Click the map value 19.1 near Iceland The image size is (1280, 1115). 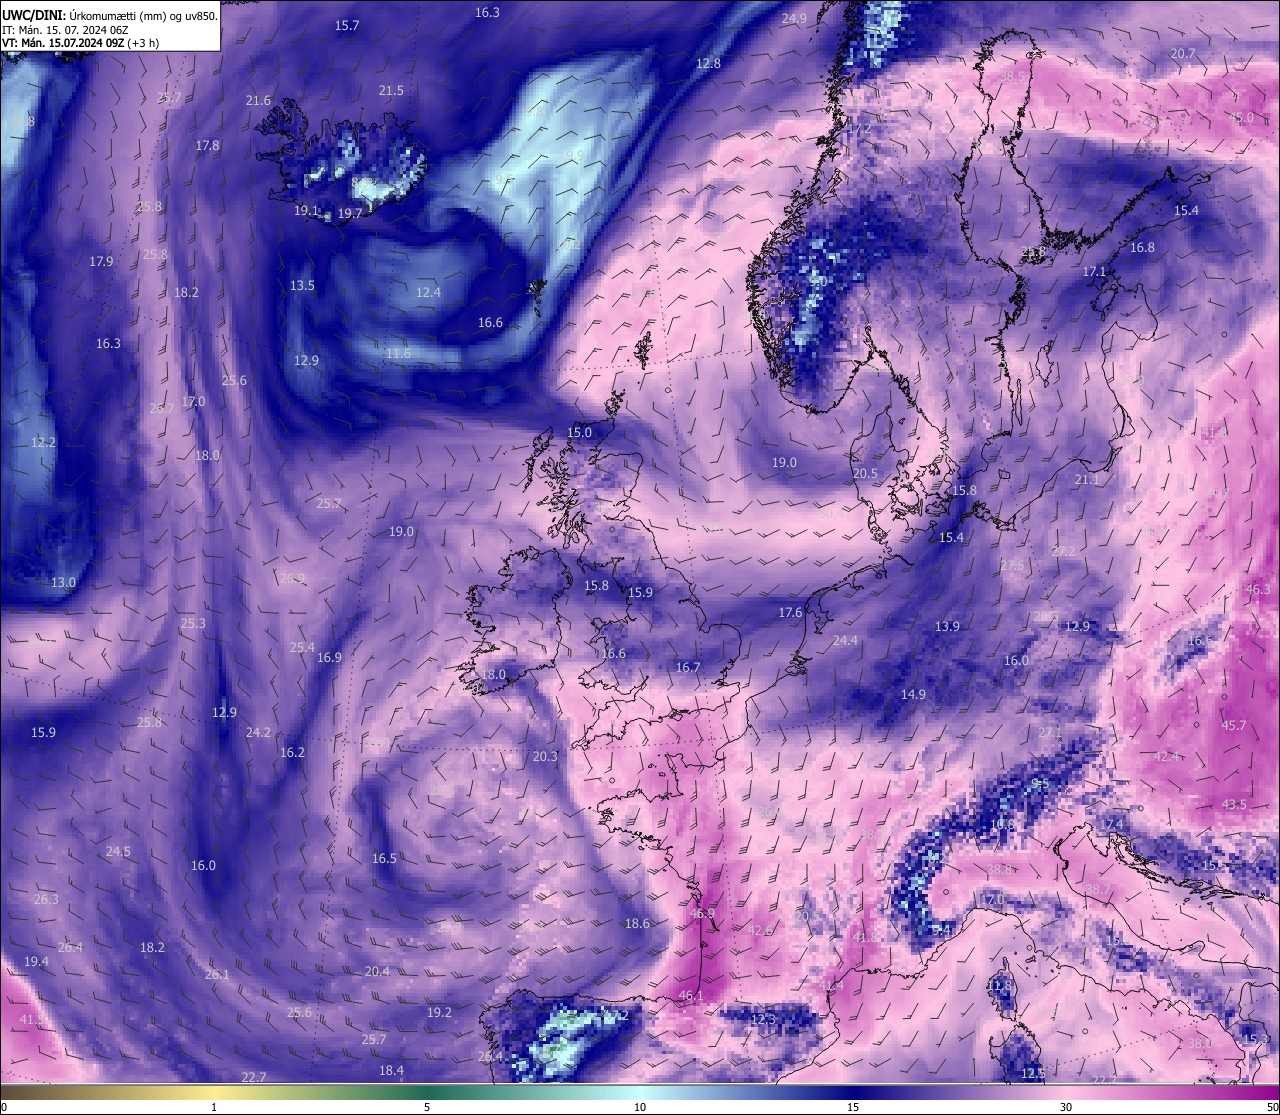(x=306, y=211)
